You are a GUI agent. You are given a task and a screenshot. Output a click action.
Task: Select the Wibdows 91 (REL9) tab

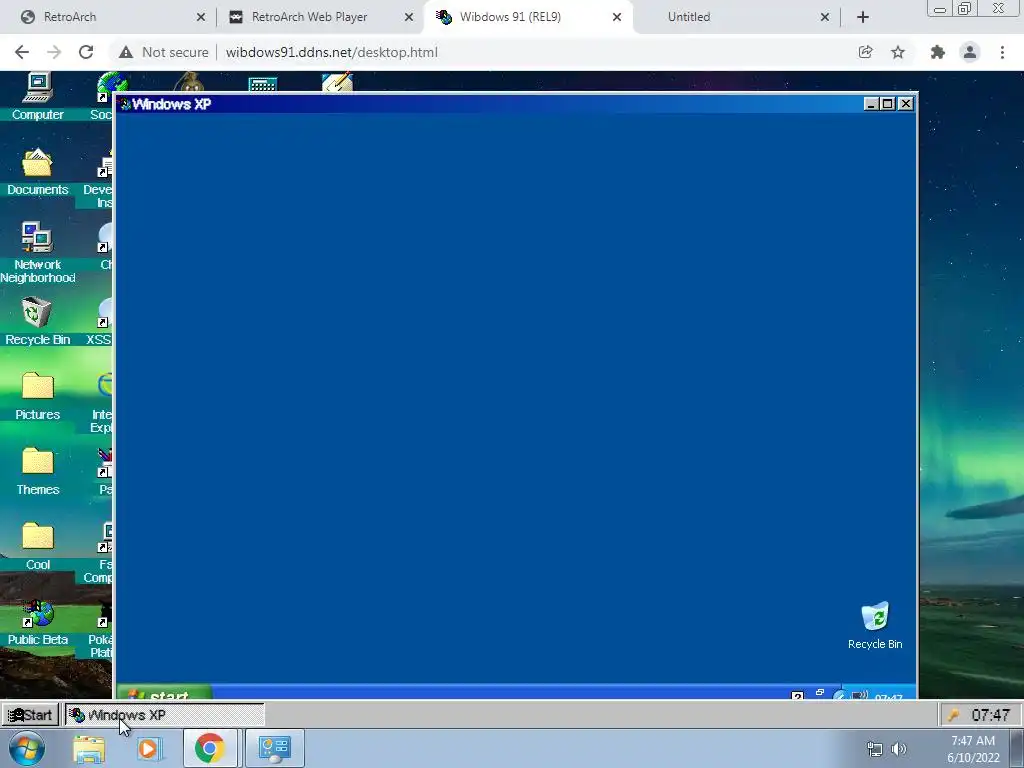[x=528, y=17]
